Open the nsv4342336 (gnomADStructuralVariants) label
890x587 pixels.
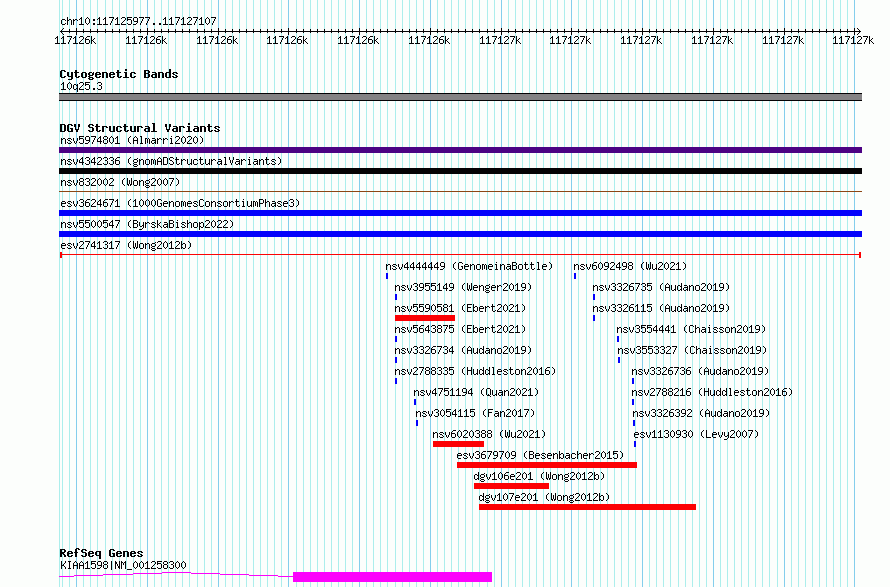(171, 161)
